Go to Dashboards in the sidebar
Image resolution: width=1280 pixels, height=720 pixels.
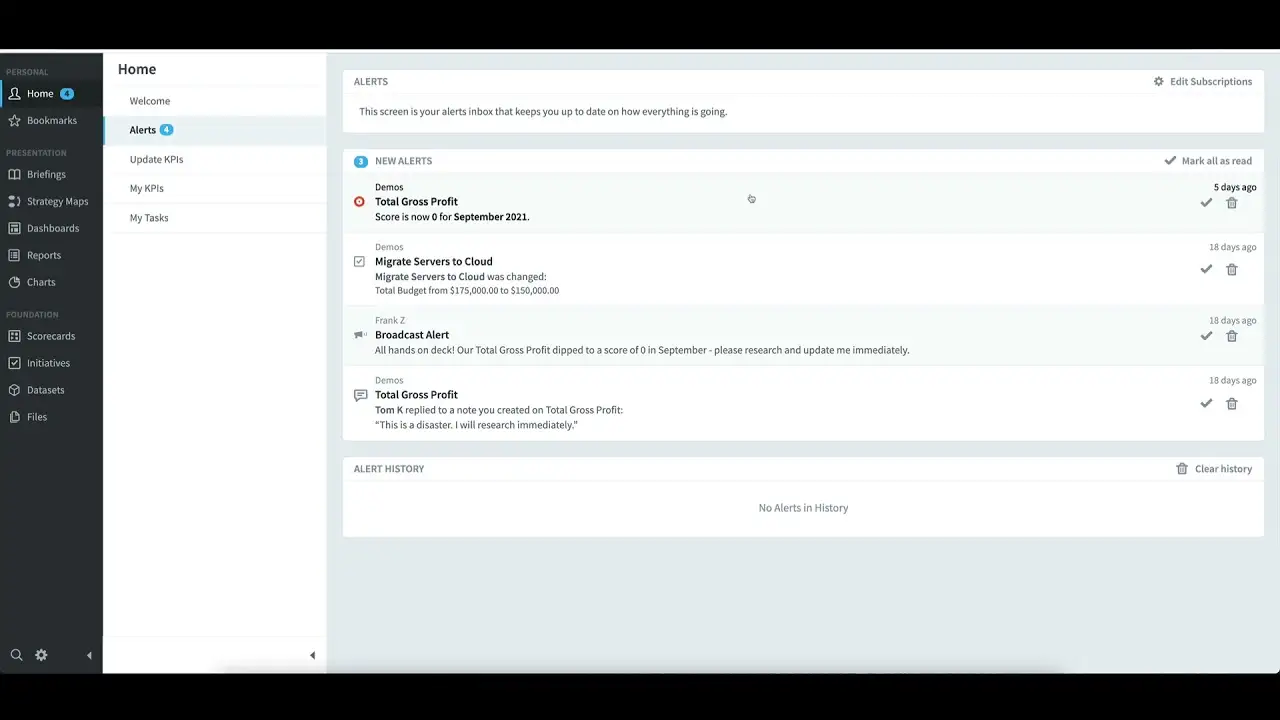pyautogui.click(x=52, y=228)
